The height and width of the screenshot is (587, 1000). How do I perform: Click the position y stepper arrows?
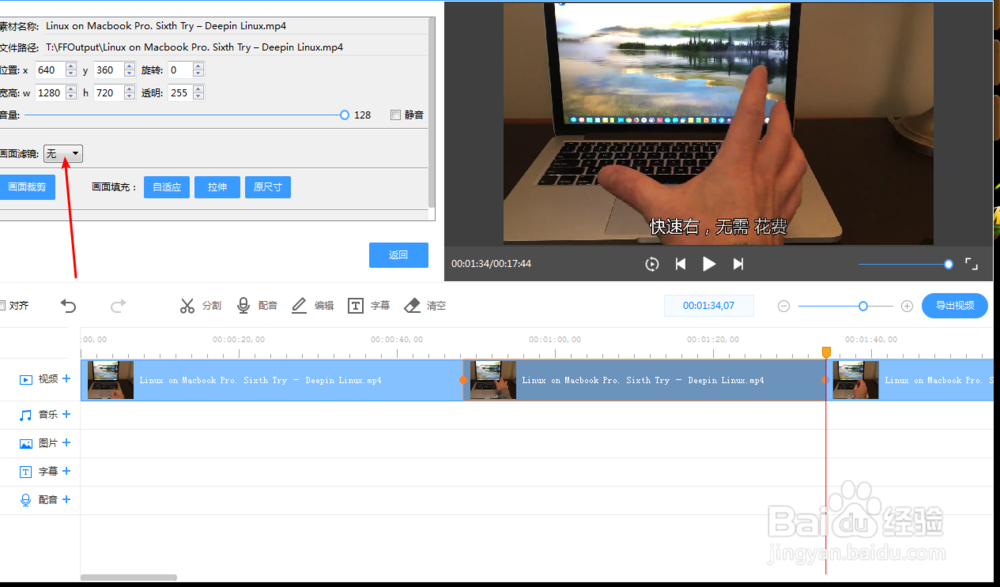tap(129, 70)
